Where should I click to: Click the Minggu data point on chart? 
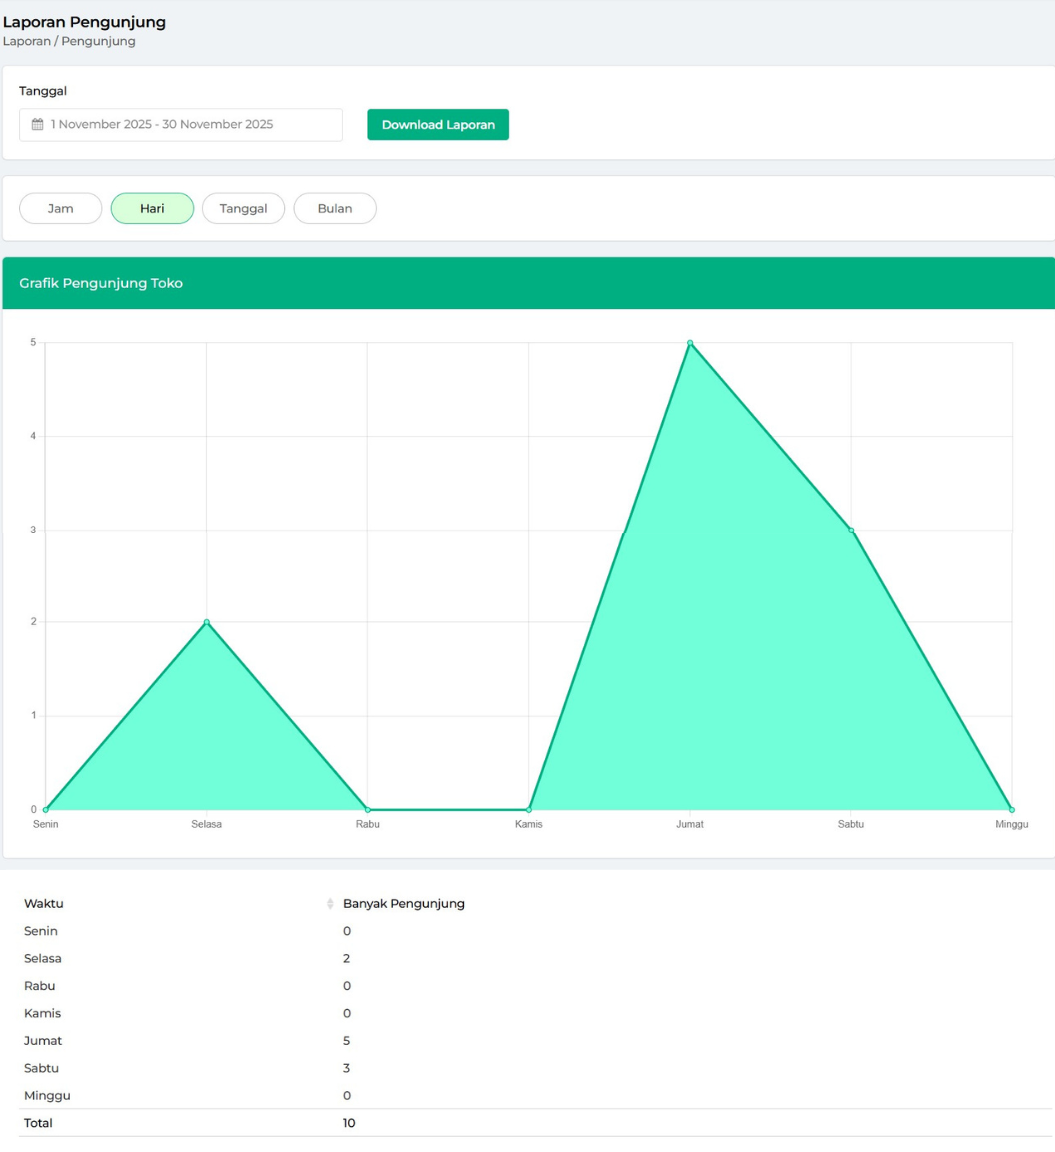[x=1012, y=809]
